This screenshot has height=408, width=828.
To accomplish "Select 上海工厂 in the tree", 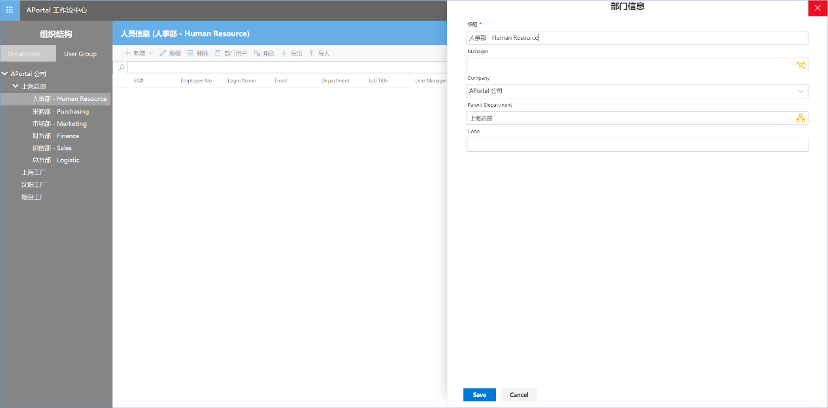I will [x=34, y=172].
